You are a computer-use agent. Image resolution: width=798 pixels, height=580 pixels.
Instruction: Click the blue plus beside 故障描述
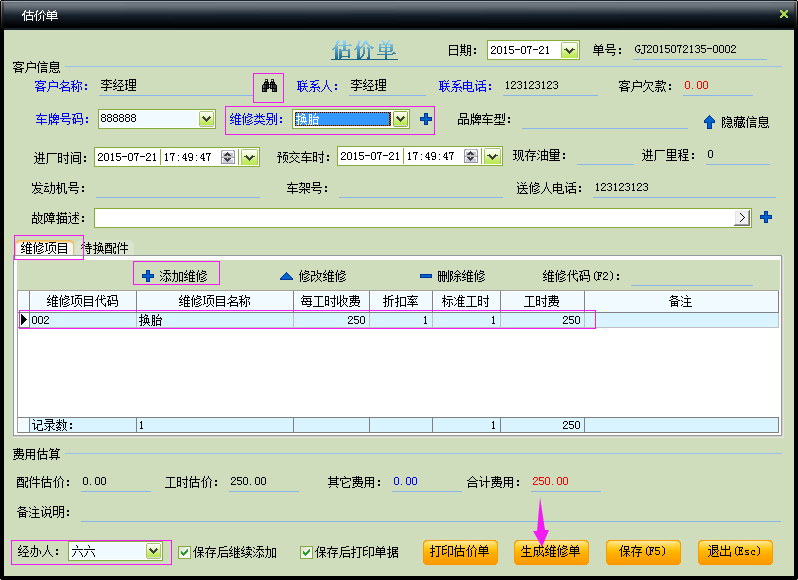[766, 217]
